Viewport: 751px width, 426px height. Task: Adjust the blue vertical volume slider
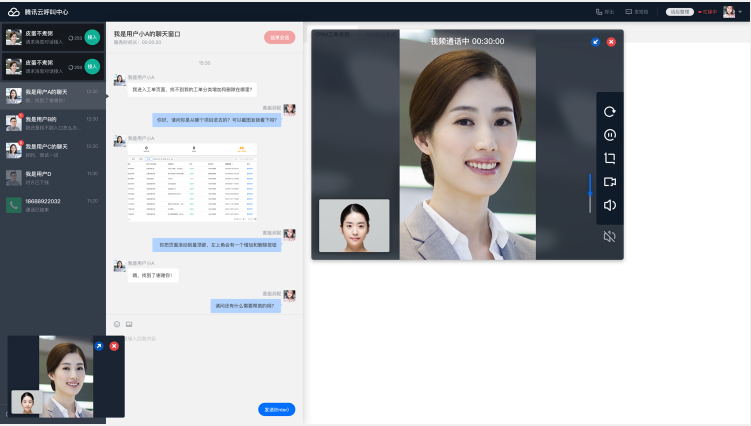(590, 194)
